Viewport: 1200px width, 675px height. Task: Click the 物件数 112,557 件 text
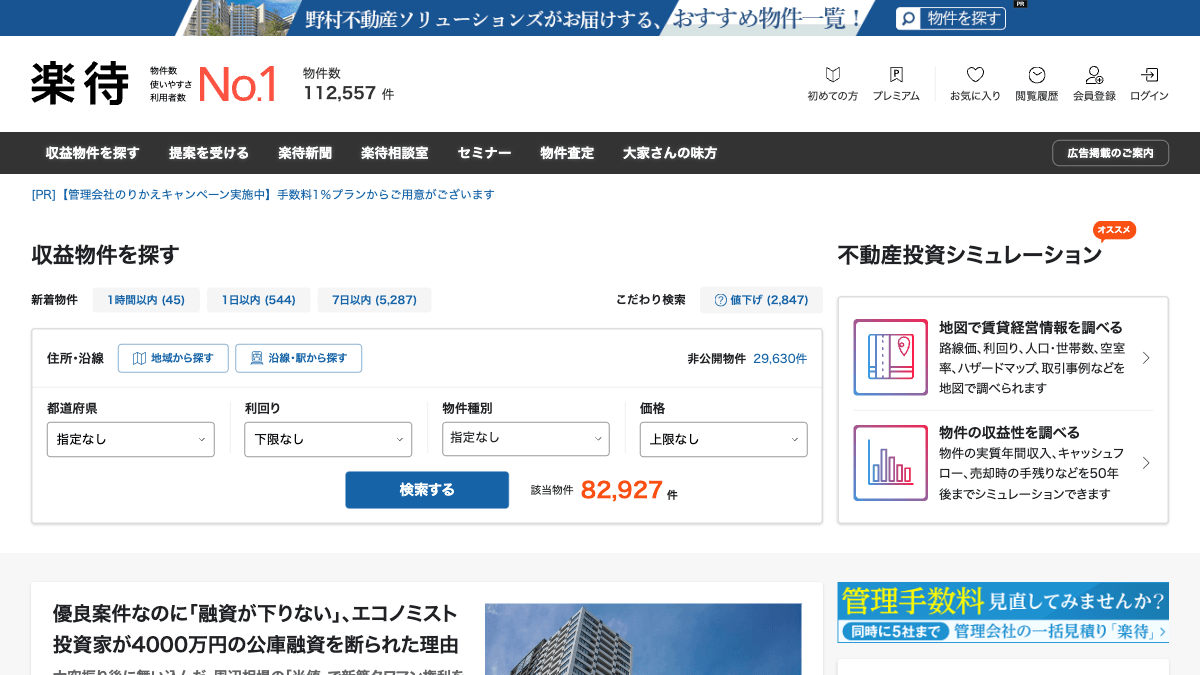348,84
